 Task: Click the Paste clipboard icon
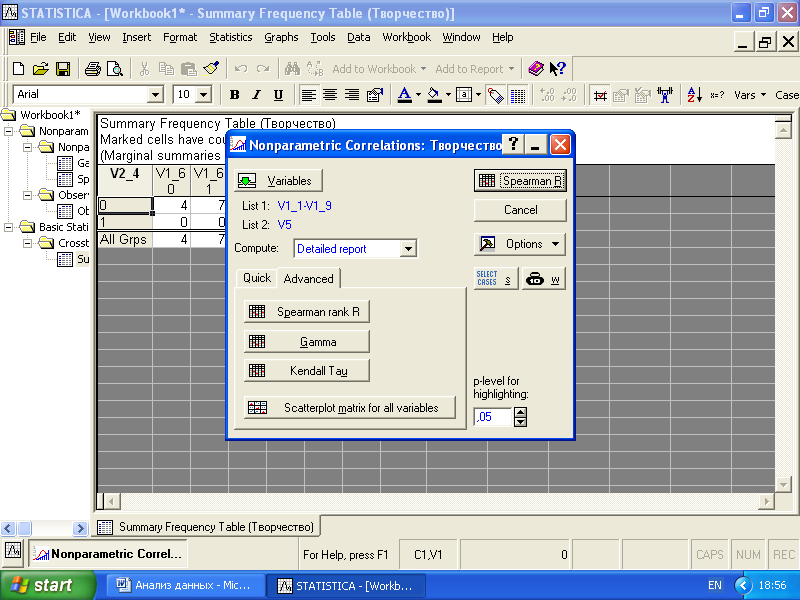[189, 69]
